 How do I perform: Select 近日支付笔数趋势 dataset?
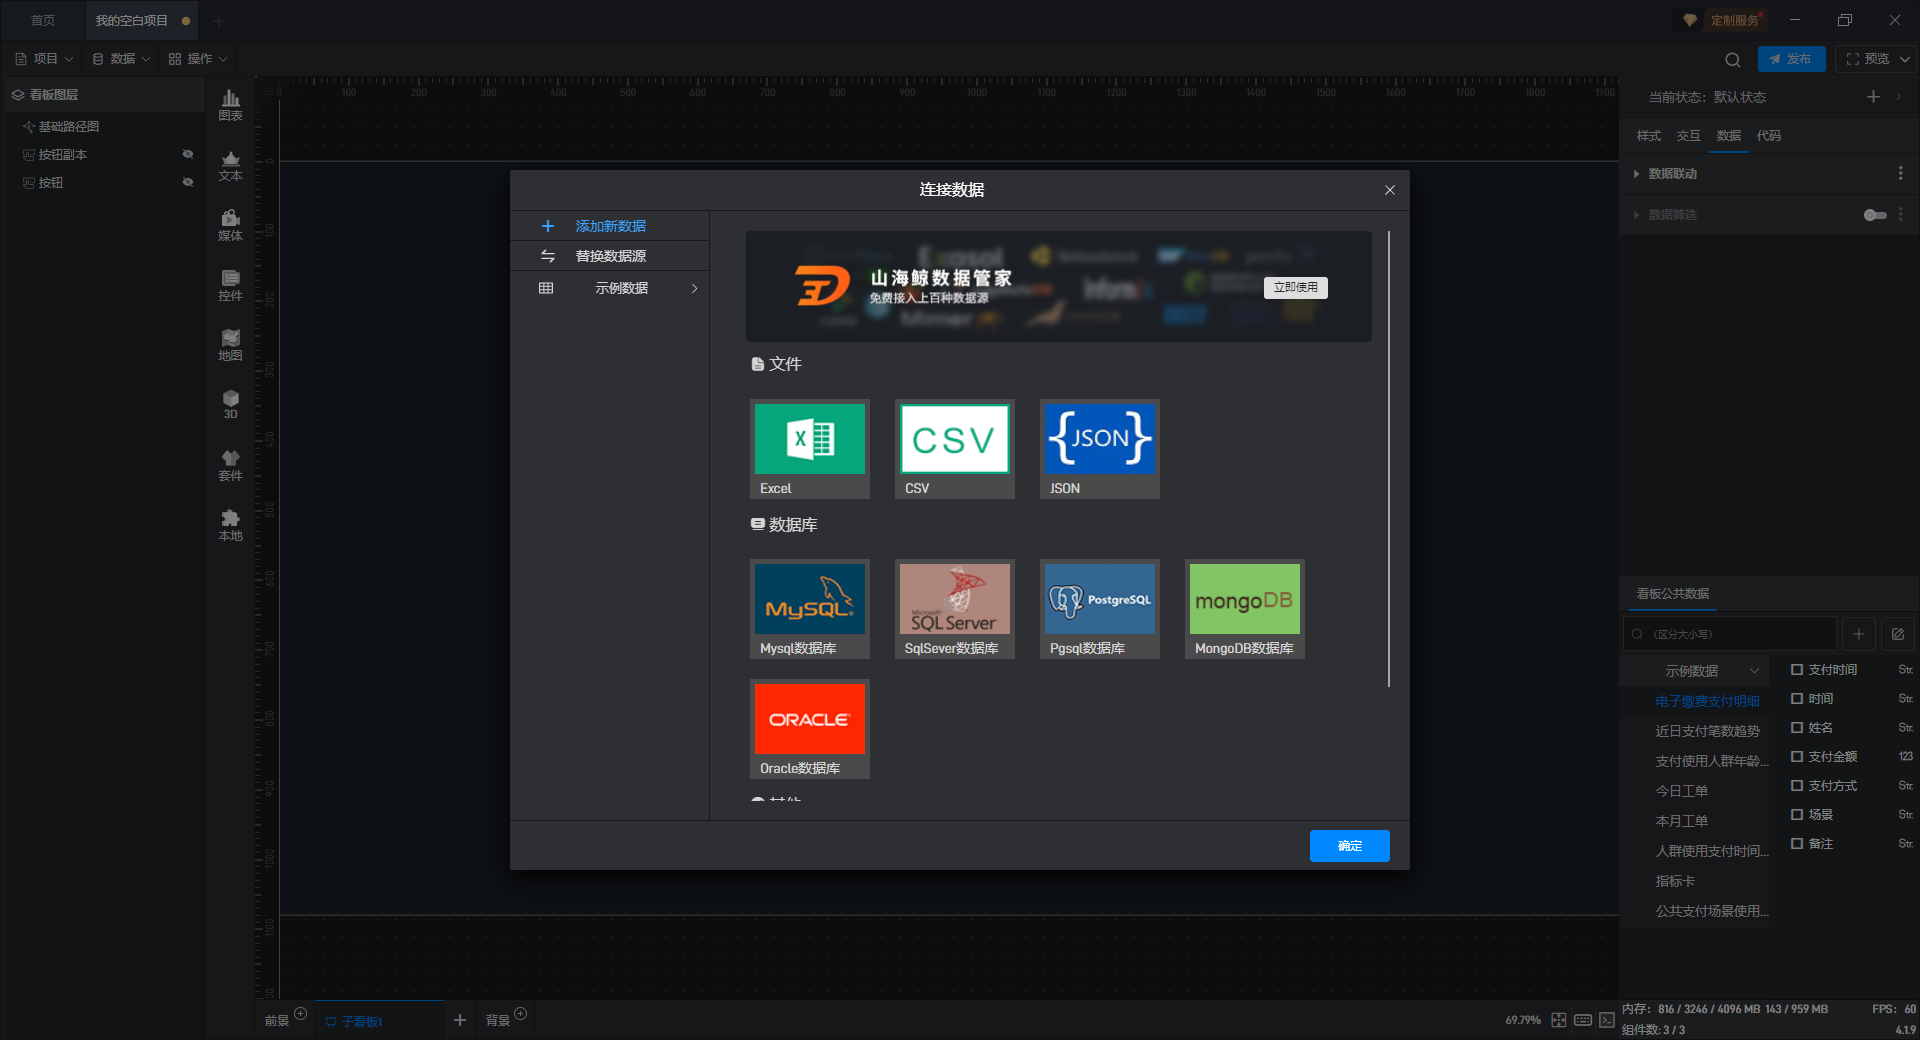pyautogui.click(x=1707, y=731)
